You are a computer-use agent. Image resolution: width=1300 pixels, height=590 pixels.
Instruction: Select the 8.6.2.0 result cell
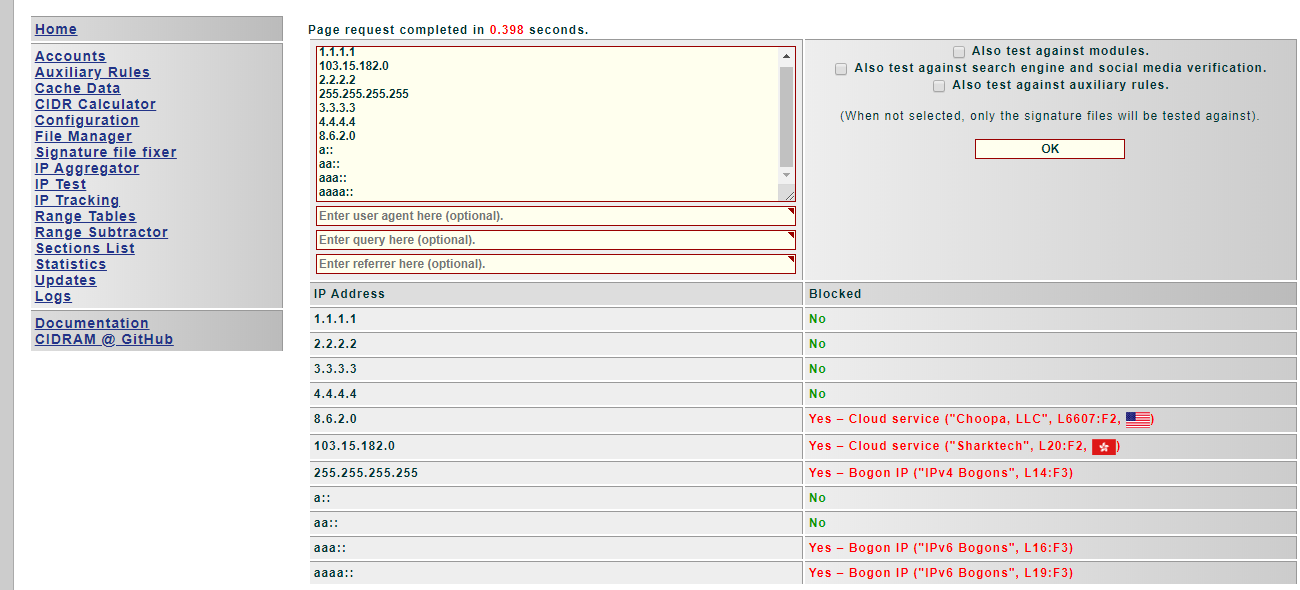pos(556,420)
